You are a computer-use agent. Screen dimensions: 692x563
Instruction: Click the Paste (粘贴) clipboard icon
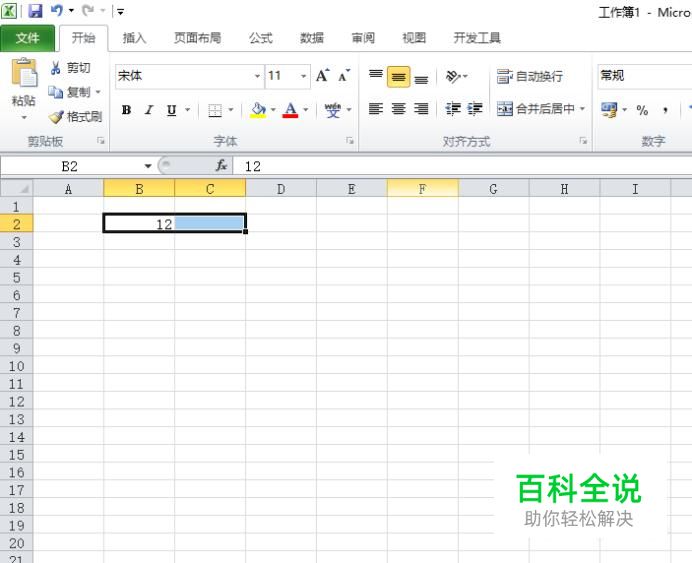click(24, 73)
